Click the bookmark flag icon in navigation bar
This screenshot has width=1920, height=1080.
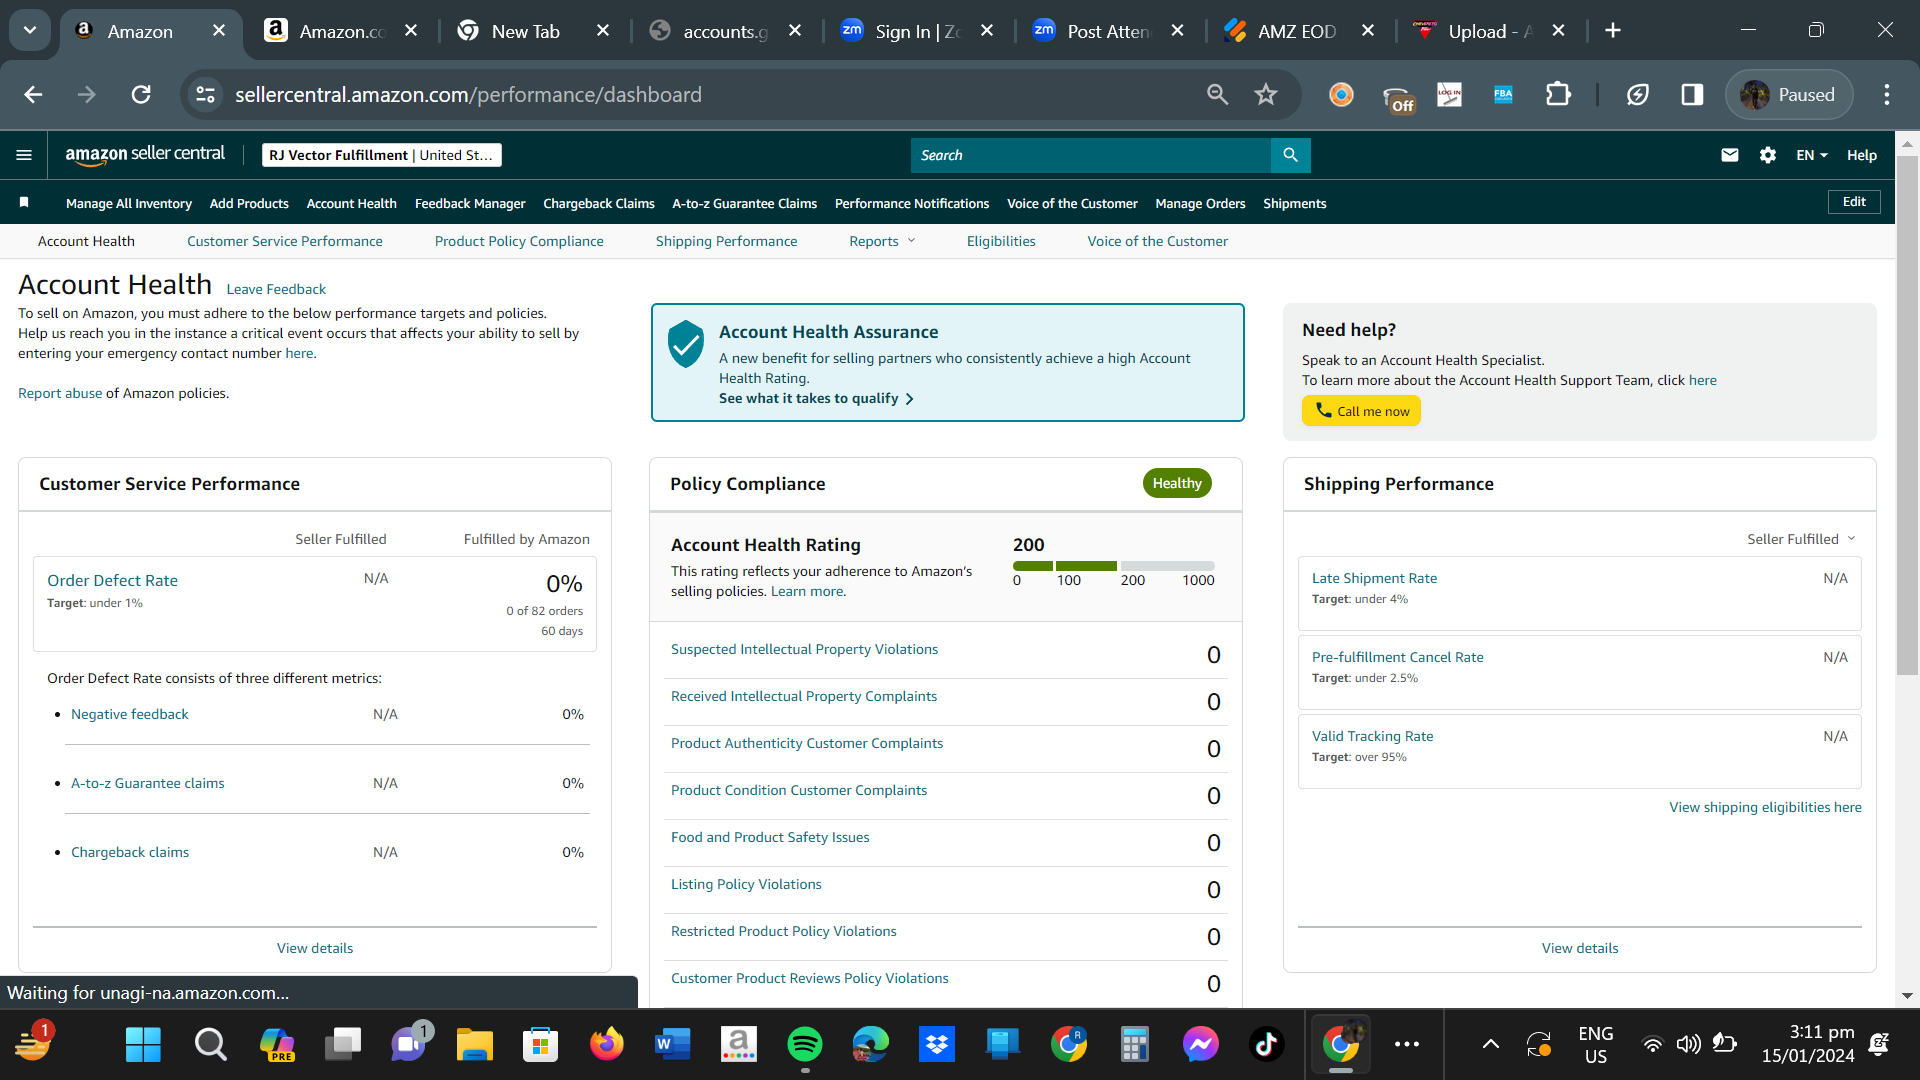click(24, 203)
